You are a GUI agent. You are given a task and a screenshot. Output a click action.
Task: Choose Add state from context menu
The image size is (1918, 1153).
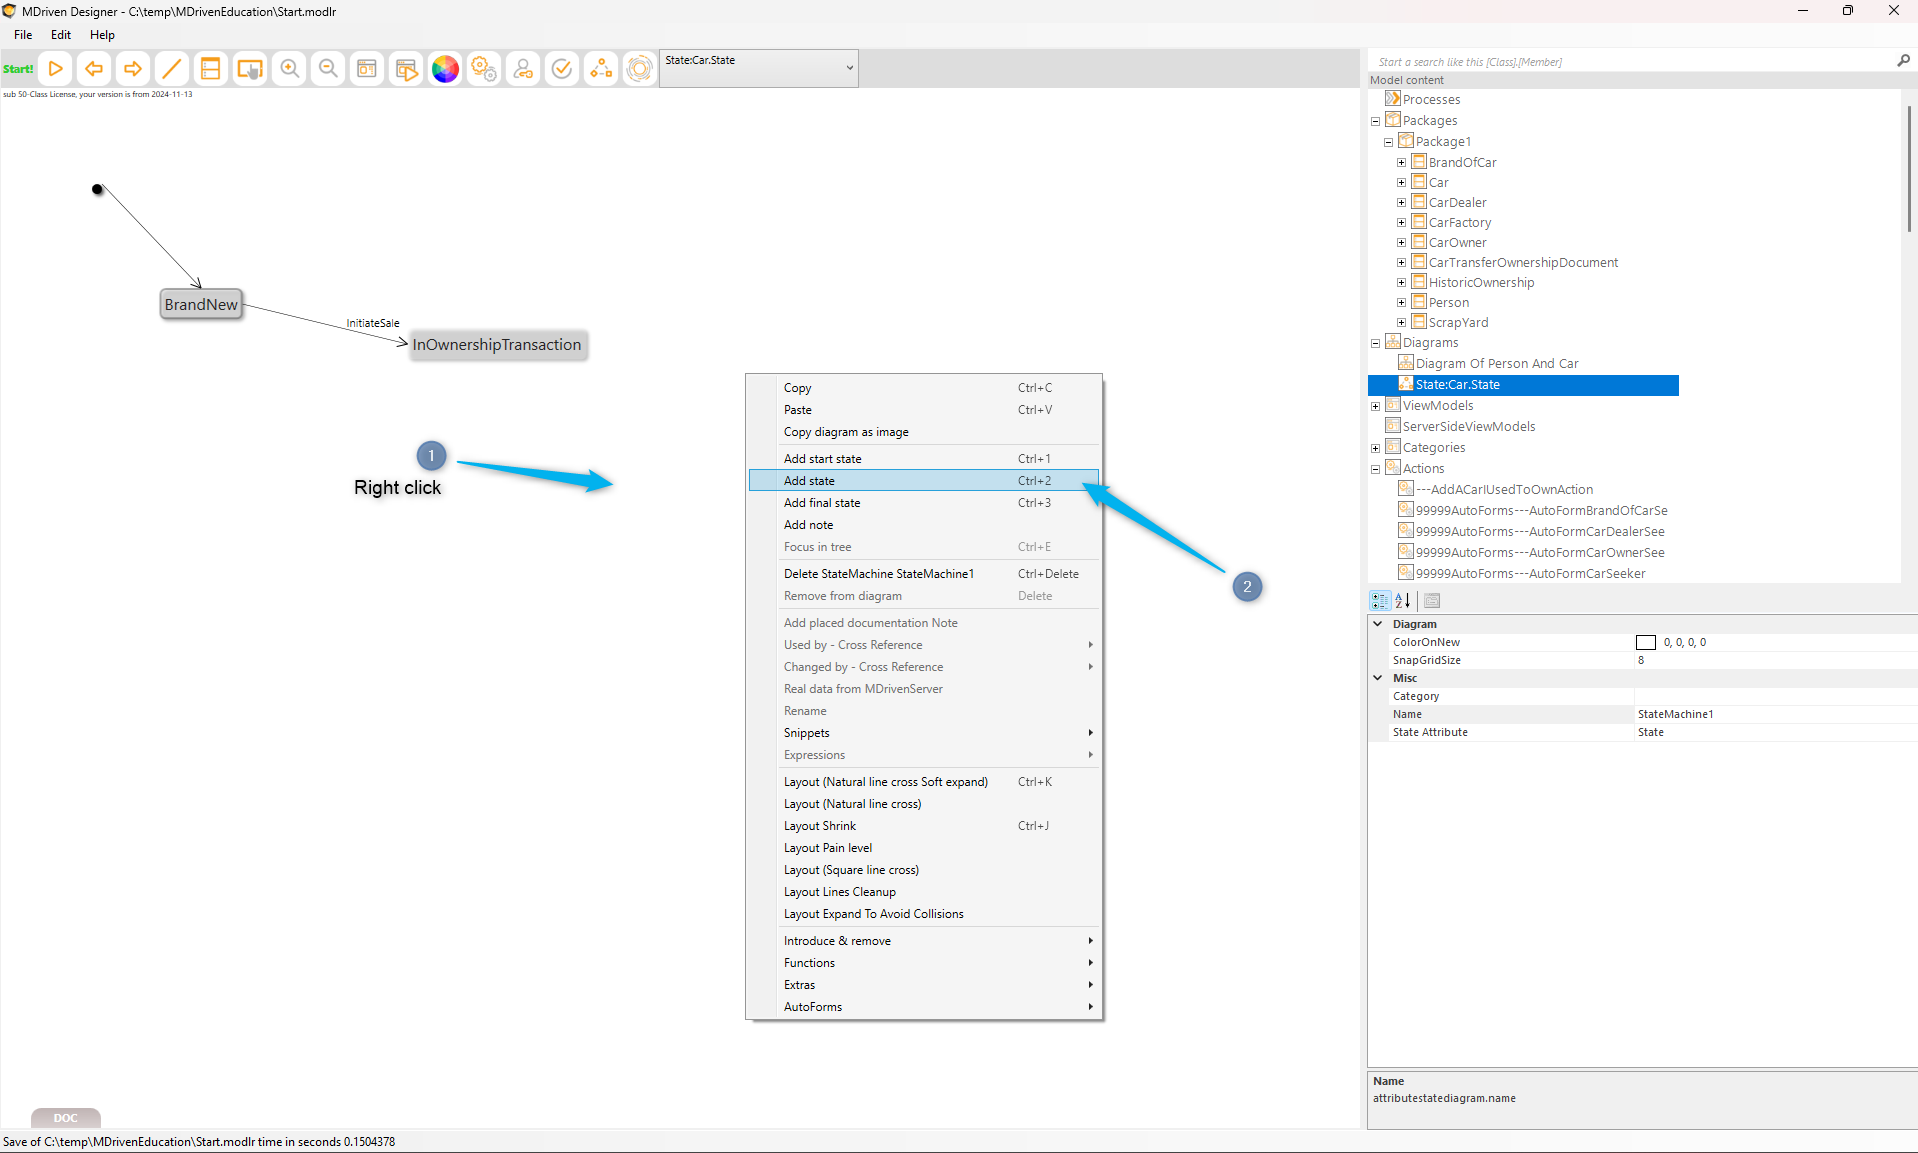pos(809,481)
